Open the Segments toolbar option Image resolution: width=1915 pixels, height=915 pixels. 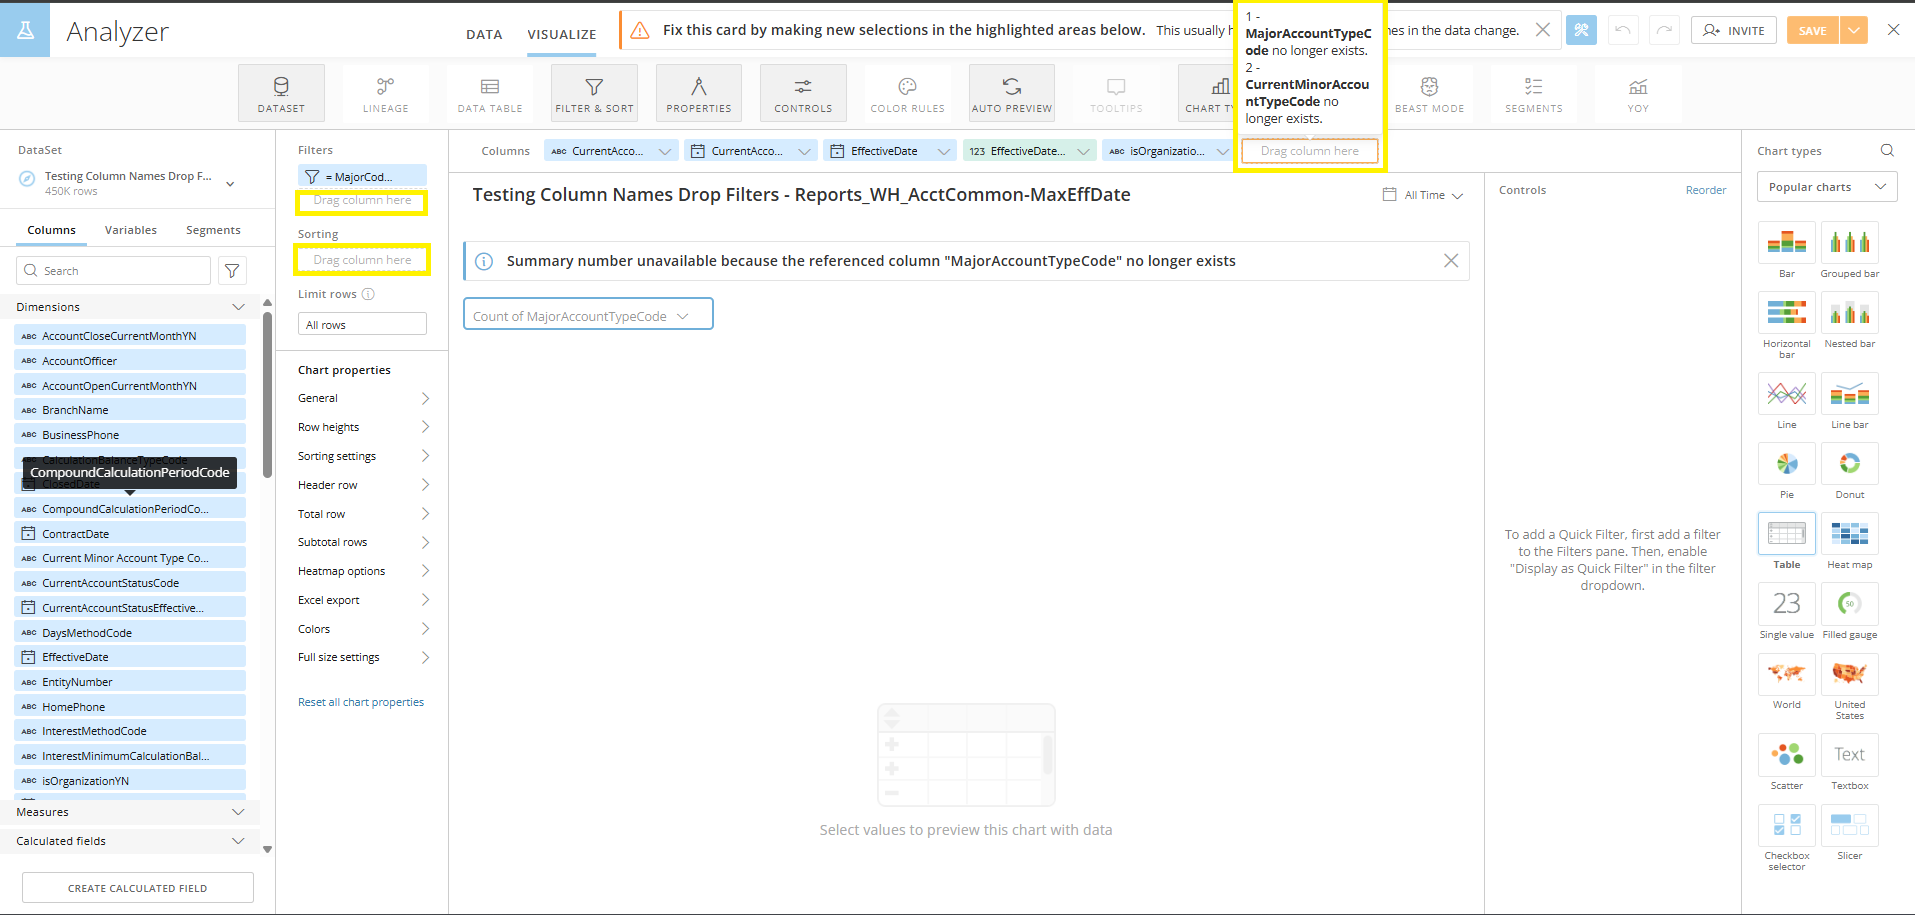pyautogui.click(x=1534, y=93)
